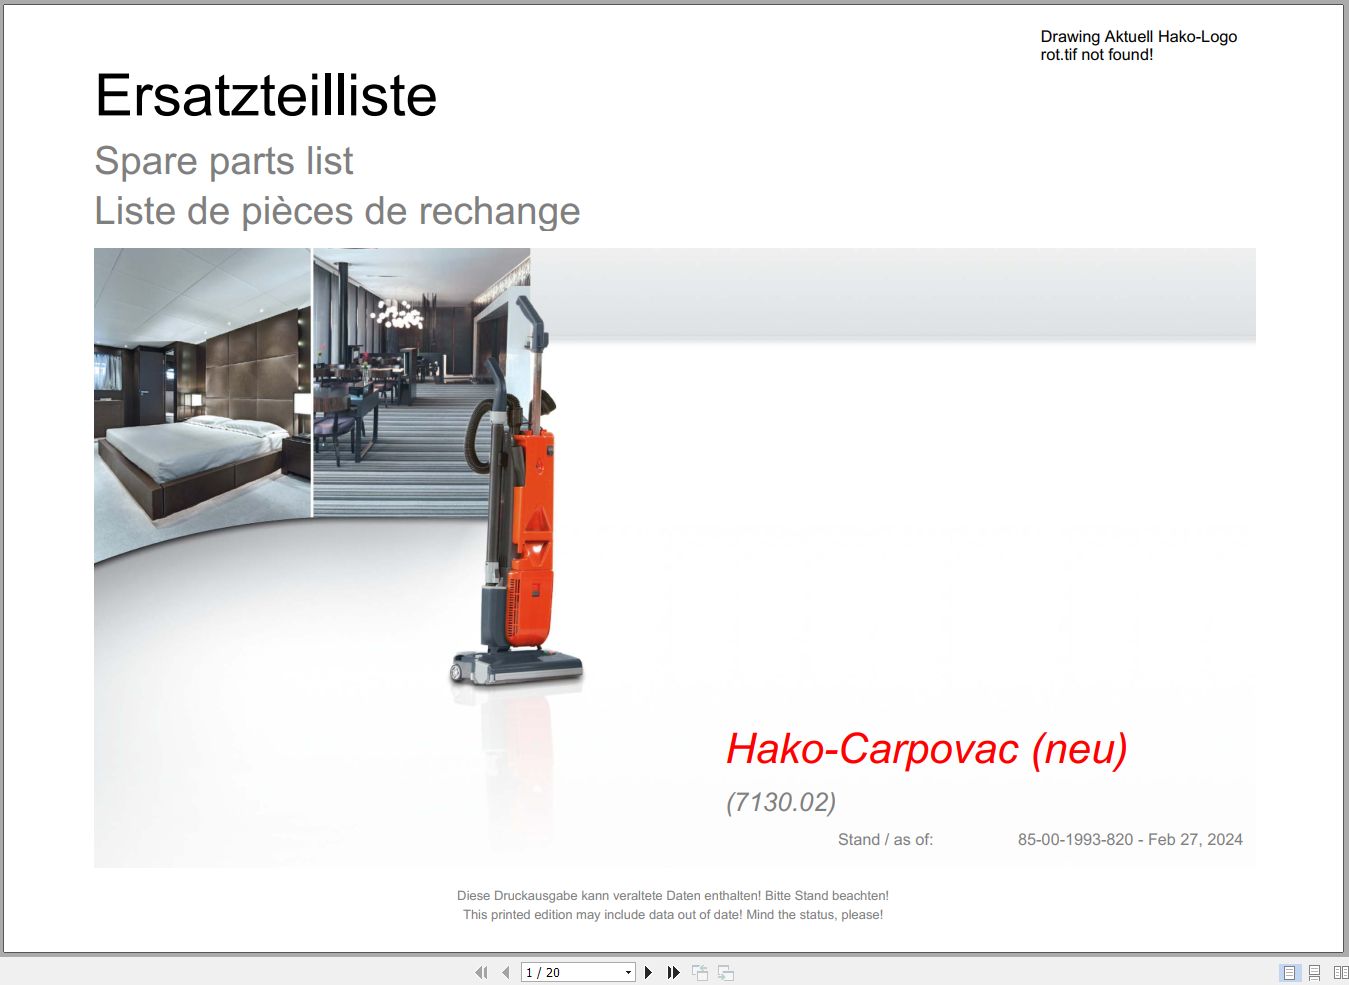Select two-page facing view mode
This screenshot has width=1349, height=985.
1341,972
